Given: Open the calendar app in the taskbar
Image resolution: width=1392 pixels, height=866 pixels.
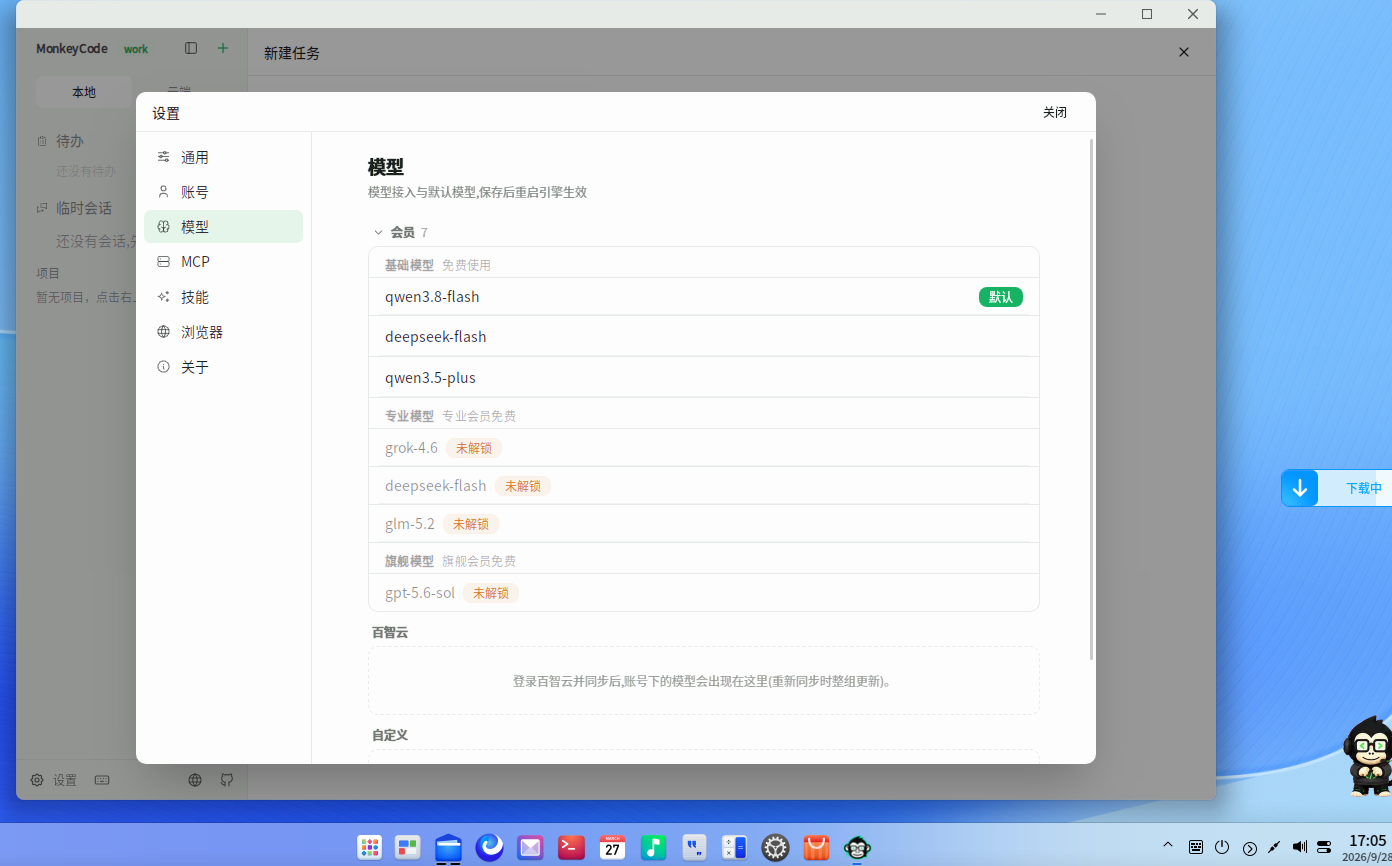Looking at the screenshot, I should 612,848.
